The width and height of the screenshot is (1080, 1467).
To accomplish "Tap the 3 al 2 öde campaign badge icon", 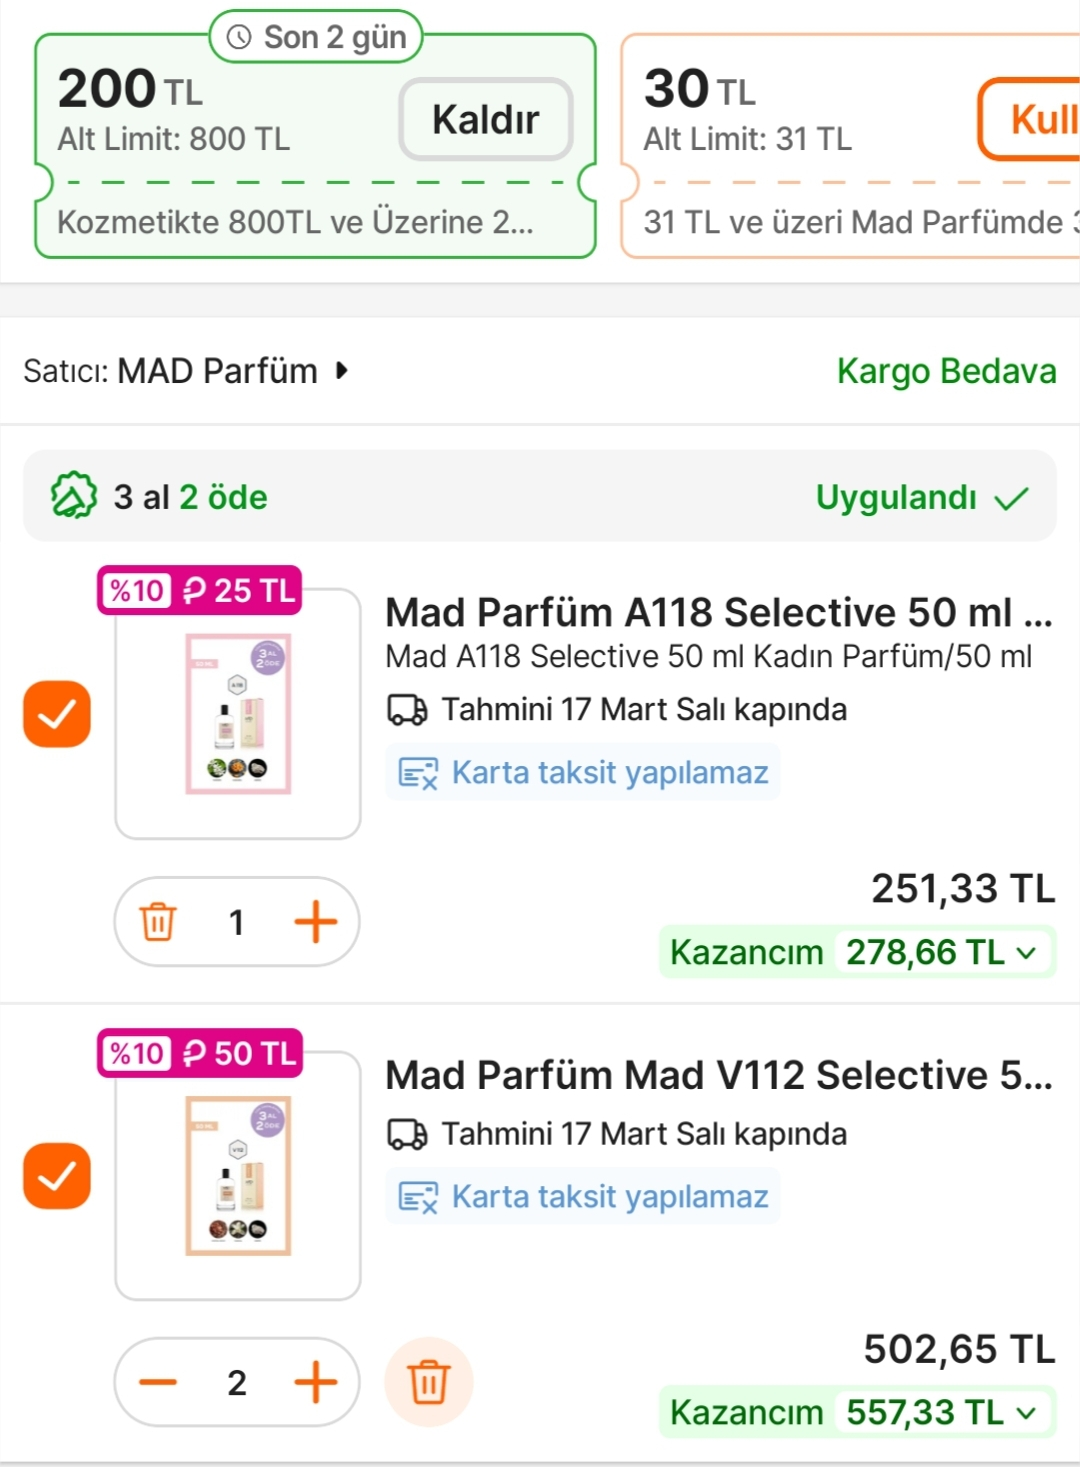I will (74, 496).
